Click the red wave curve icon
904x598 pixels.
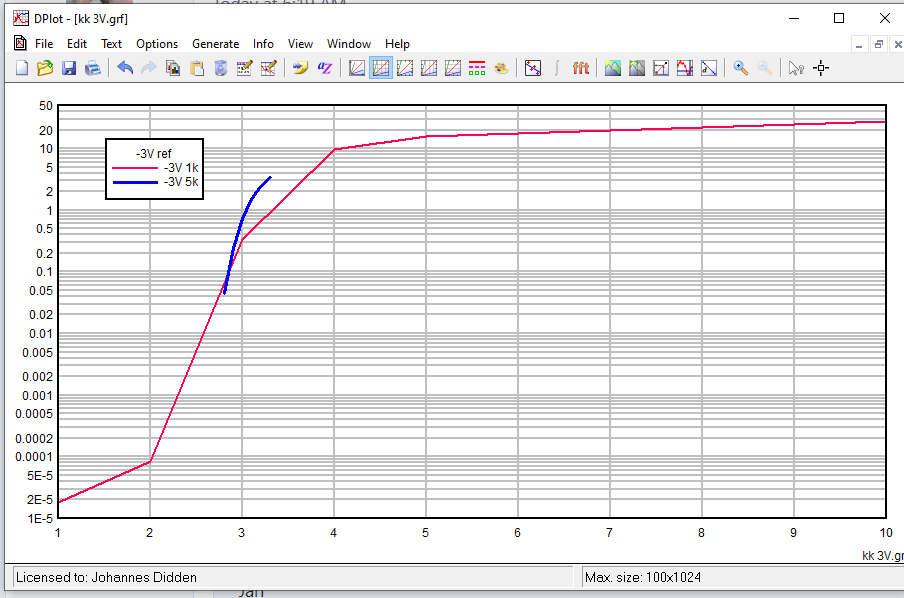685,68
